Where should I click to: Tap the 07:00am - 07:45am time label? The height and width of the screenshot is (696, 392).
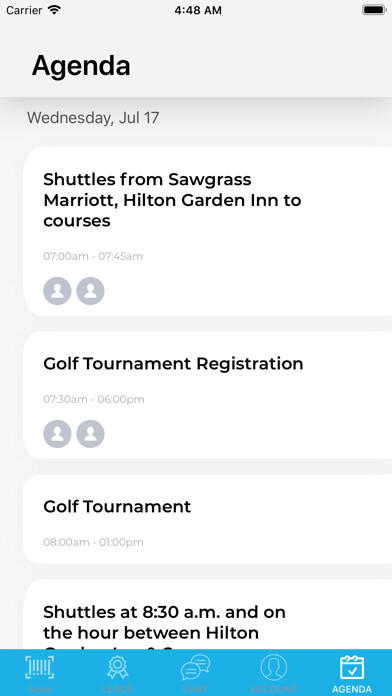93,256
